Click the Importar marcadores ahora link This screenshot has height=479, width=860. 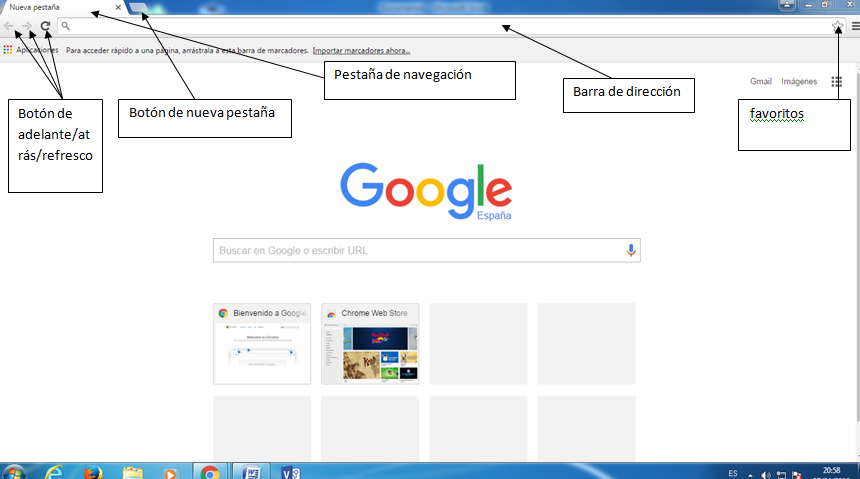point(361,50)
